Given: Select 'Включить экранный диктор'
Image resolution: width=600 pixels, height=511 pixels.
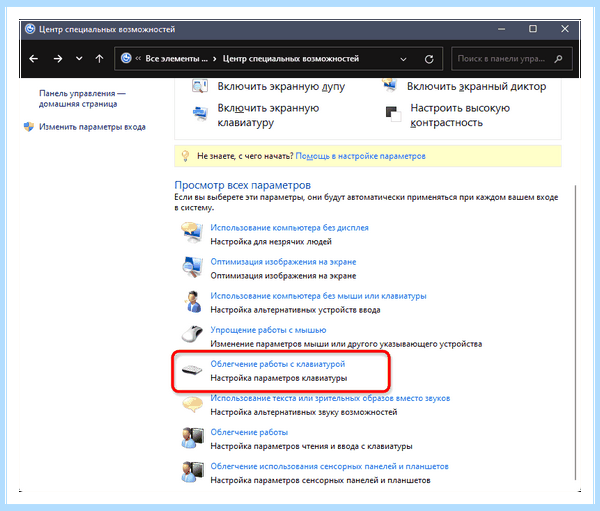Looking at the screenshot, I should (476, 87).
